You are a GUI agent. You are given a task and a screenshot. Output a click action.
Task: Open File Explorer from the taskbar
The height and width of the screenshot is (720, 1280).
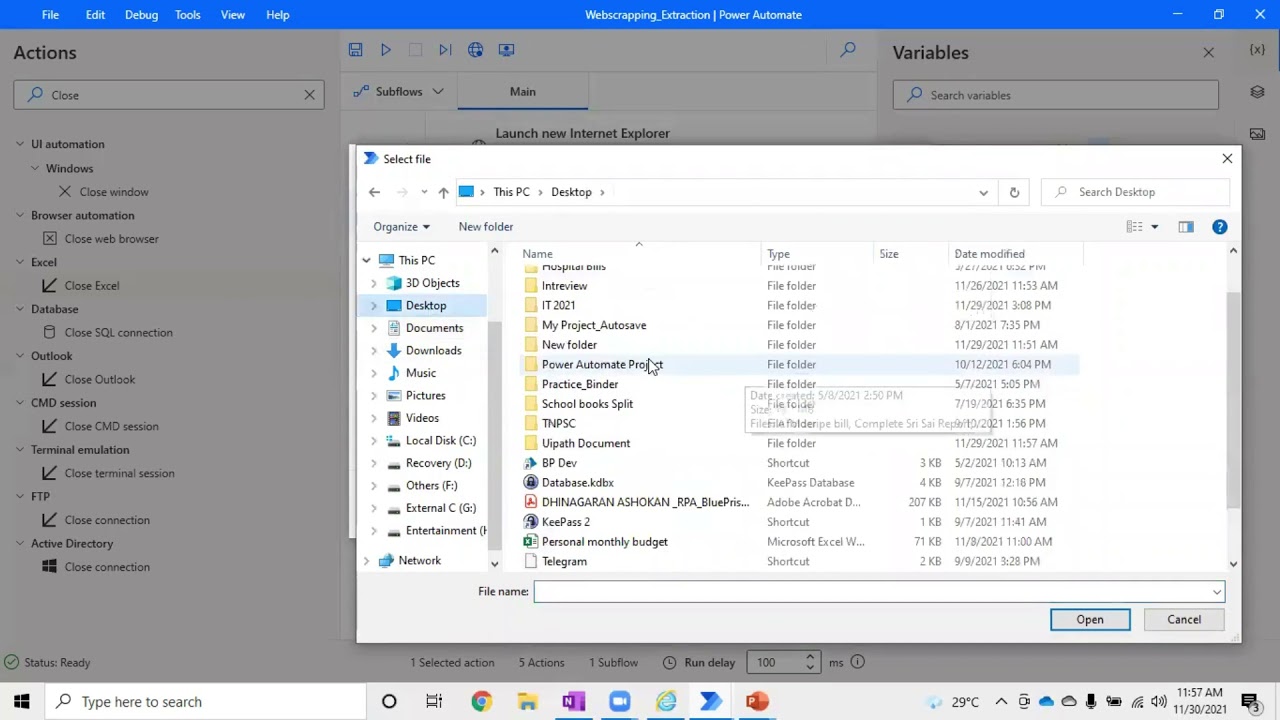coord(527,702)
